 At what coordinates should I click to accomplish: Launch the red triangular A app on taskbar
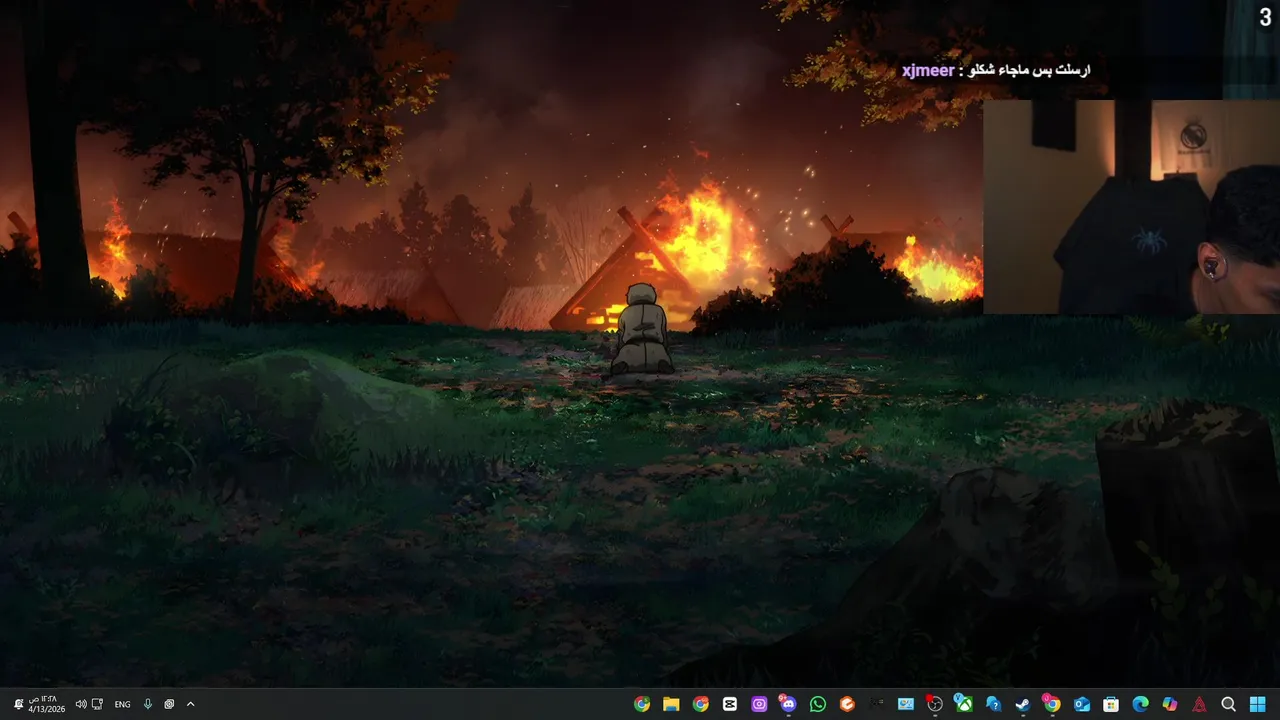point(1199,704)
